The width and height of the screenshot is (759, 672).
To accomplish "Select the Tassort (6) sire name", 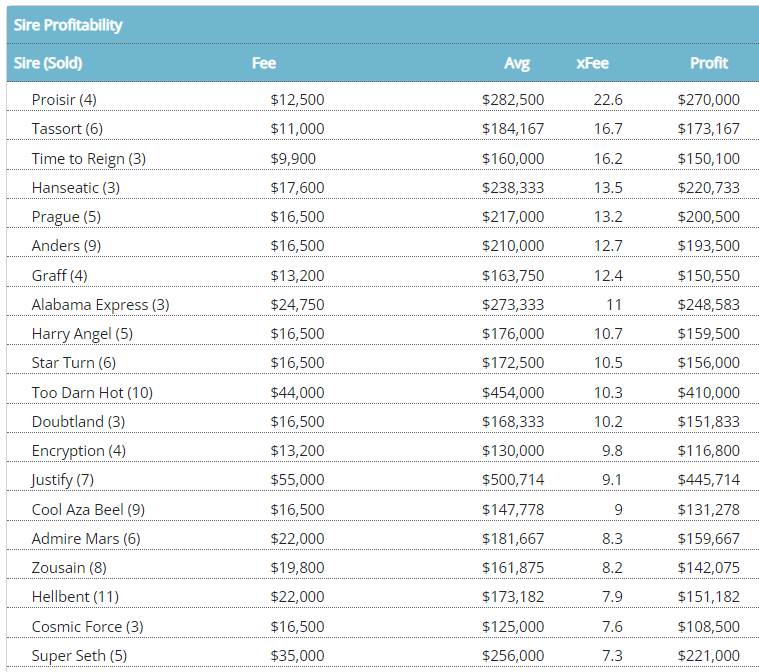I will [x=67, y=129].
